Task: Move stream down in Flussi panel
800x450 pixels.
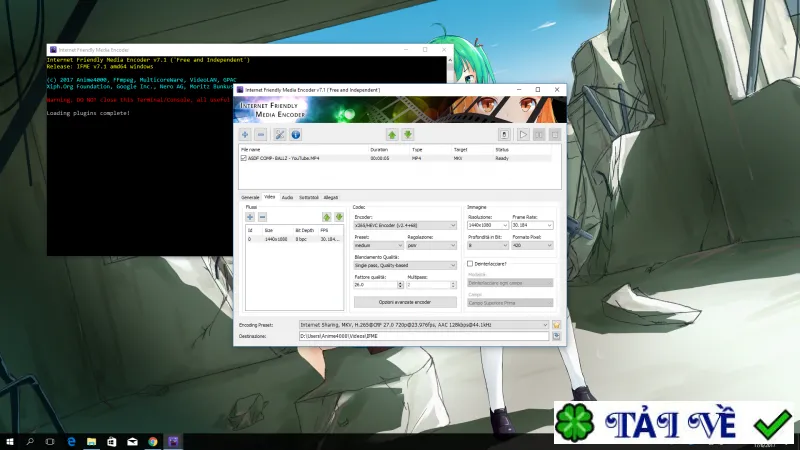Action: tap(339, 217)
